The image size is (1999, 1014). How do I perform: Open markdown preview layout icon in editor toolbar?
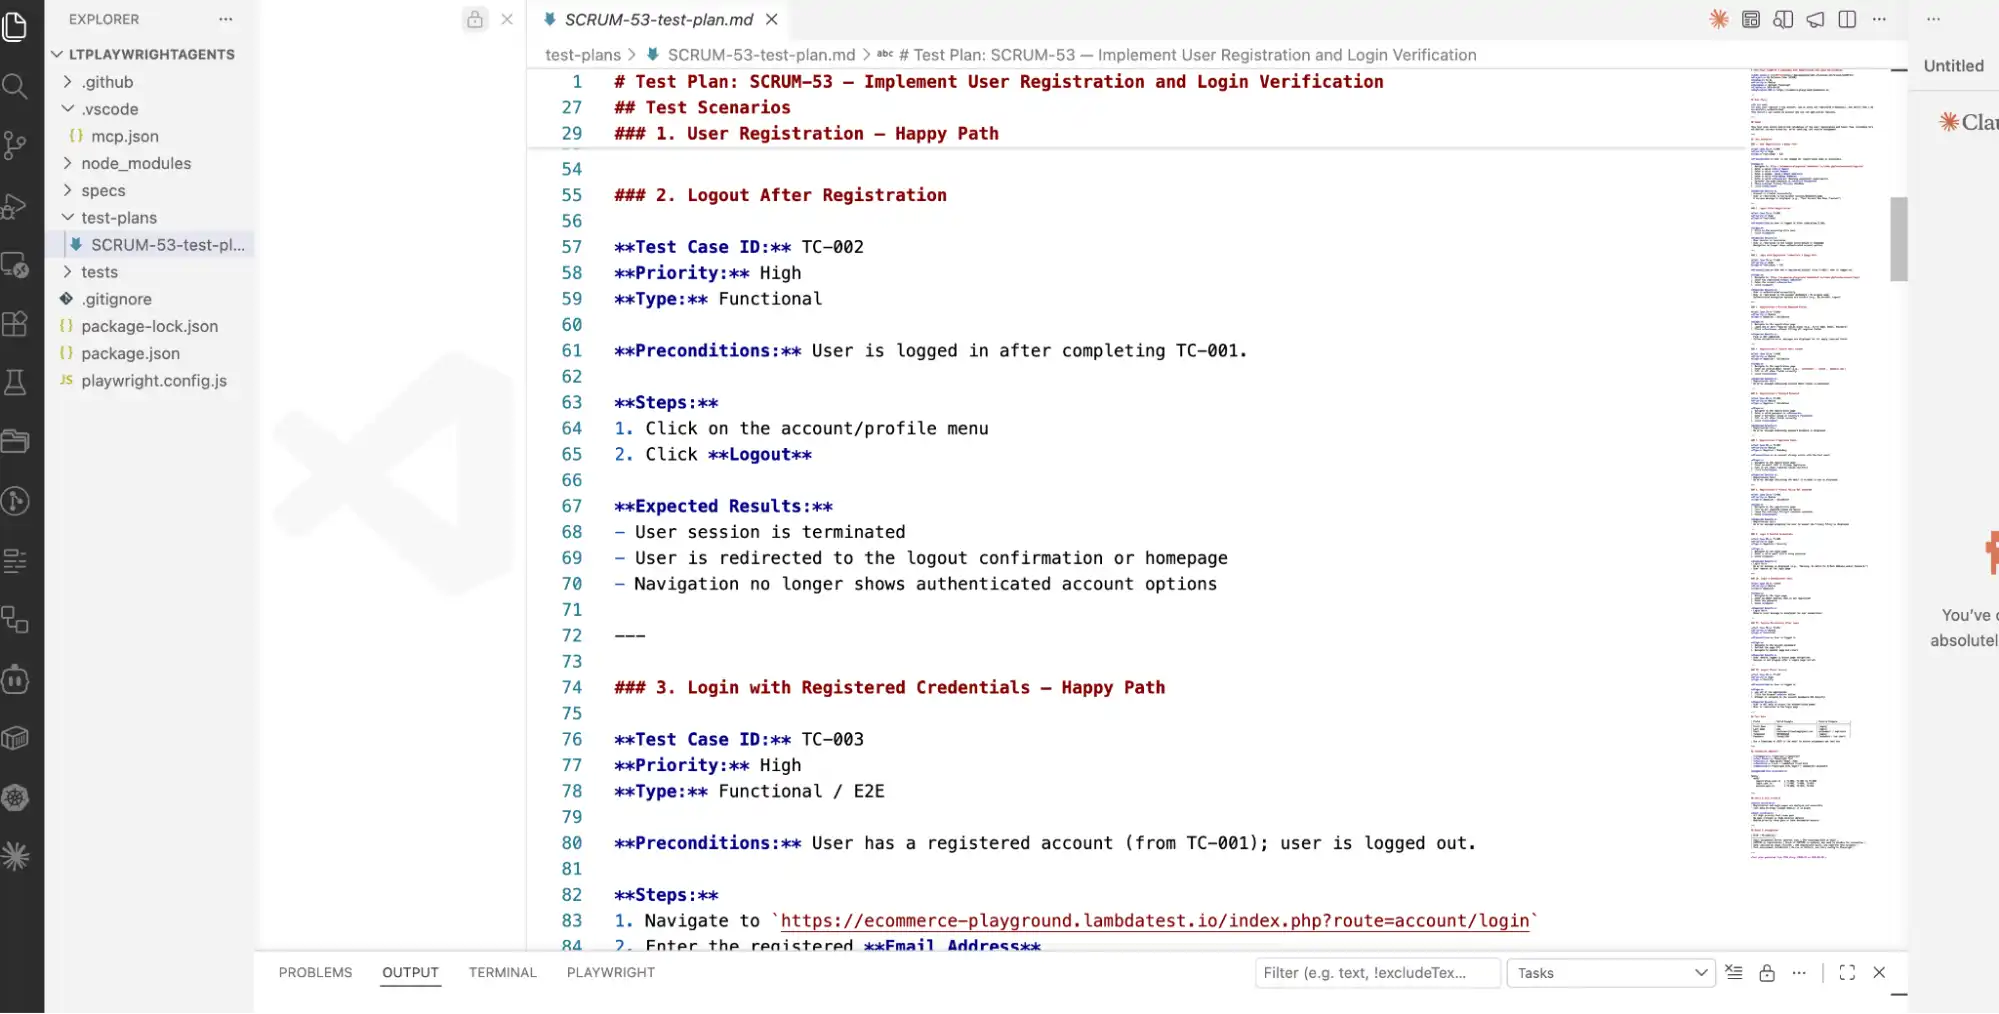pos(1751,19)
